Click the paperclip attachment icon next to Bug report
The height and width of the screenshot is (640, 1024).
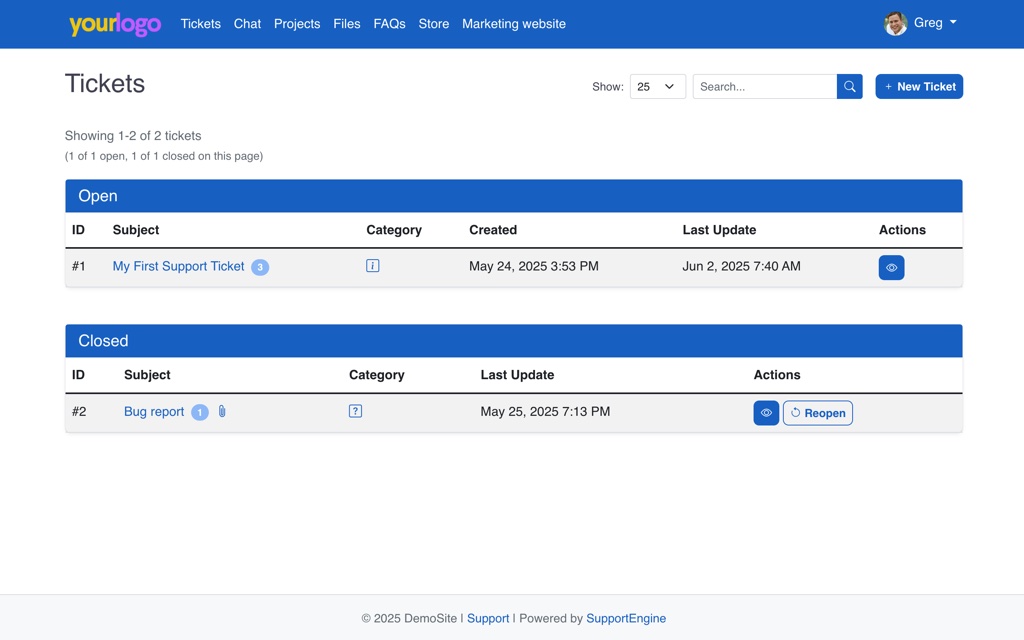(221, 411)
